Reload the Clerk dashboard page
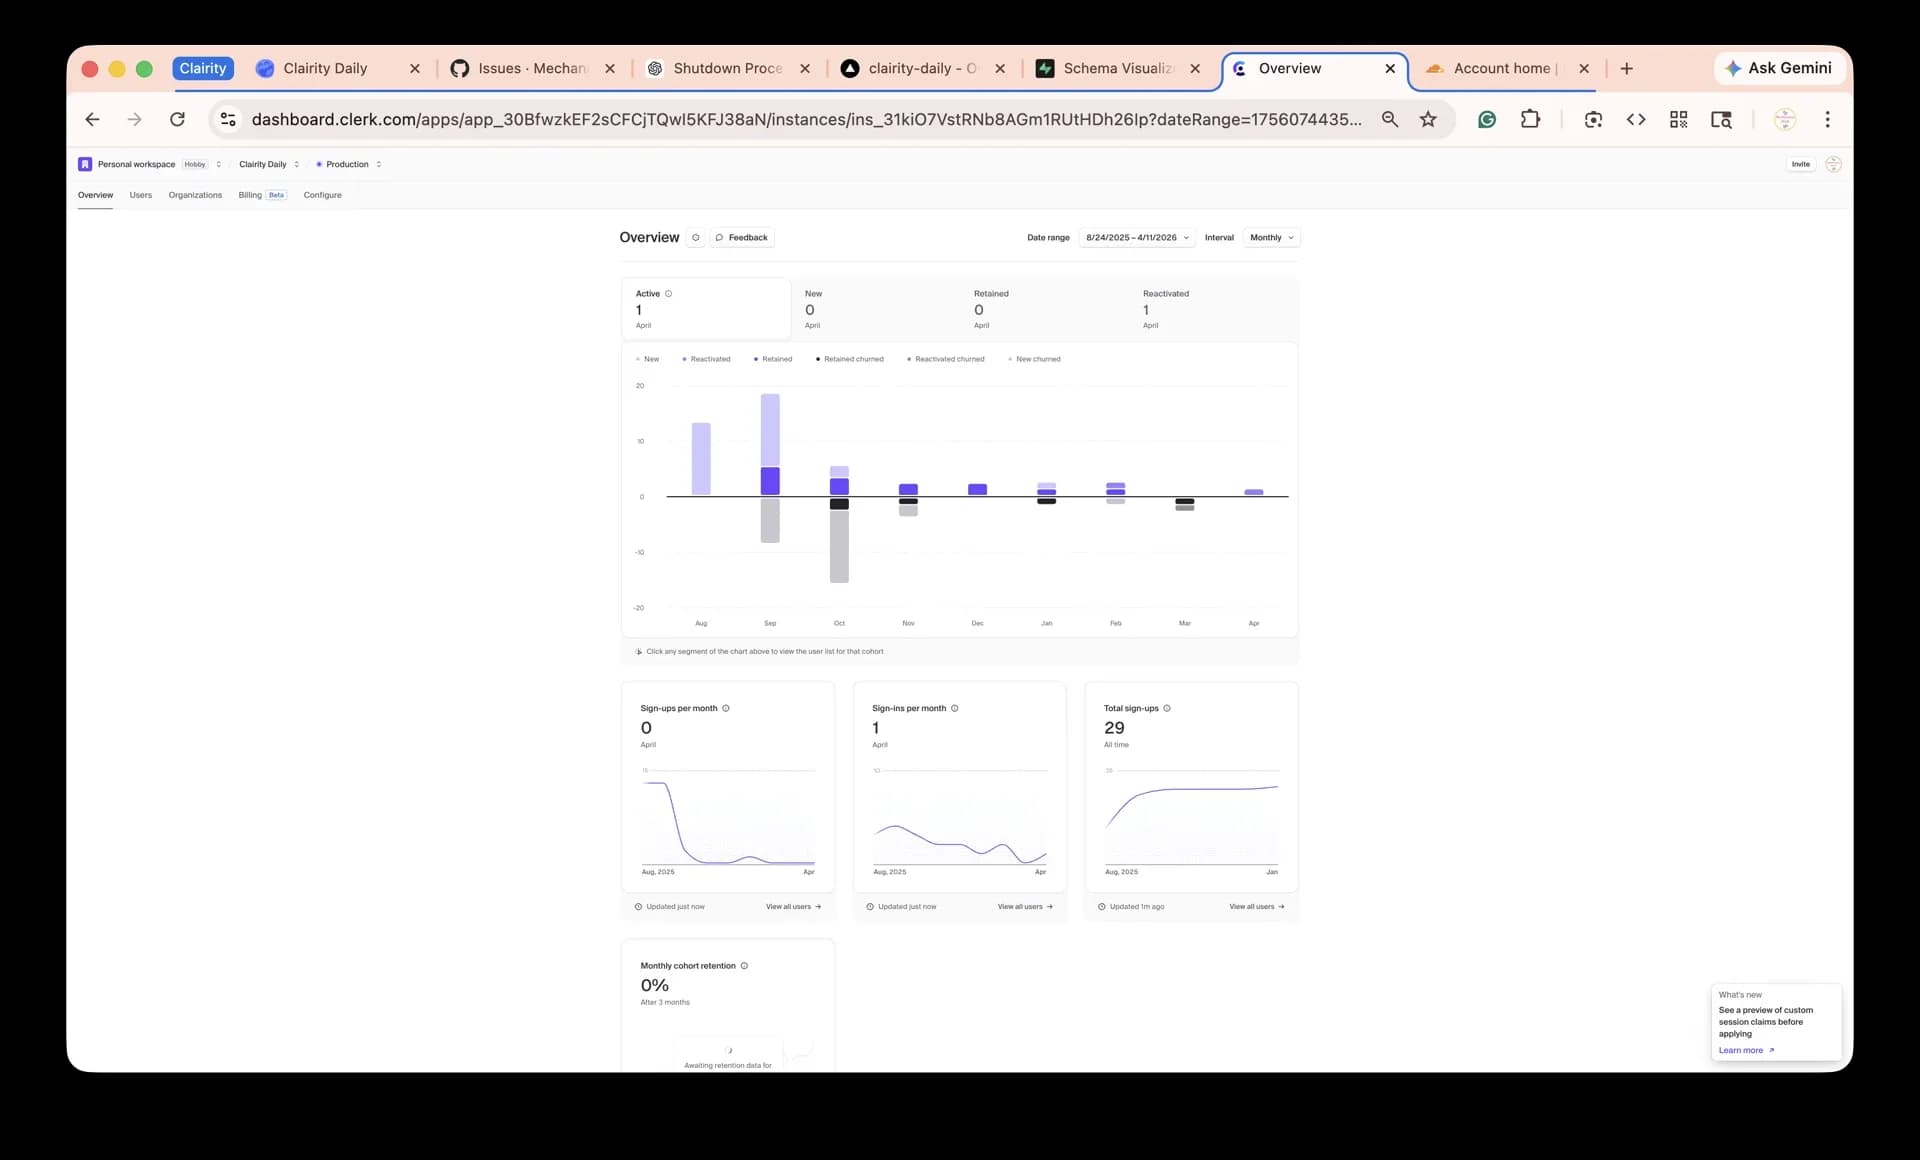The width and height of the screenshot is (1920, 1160). pos(177,119)
